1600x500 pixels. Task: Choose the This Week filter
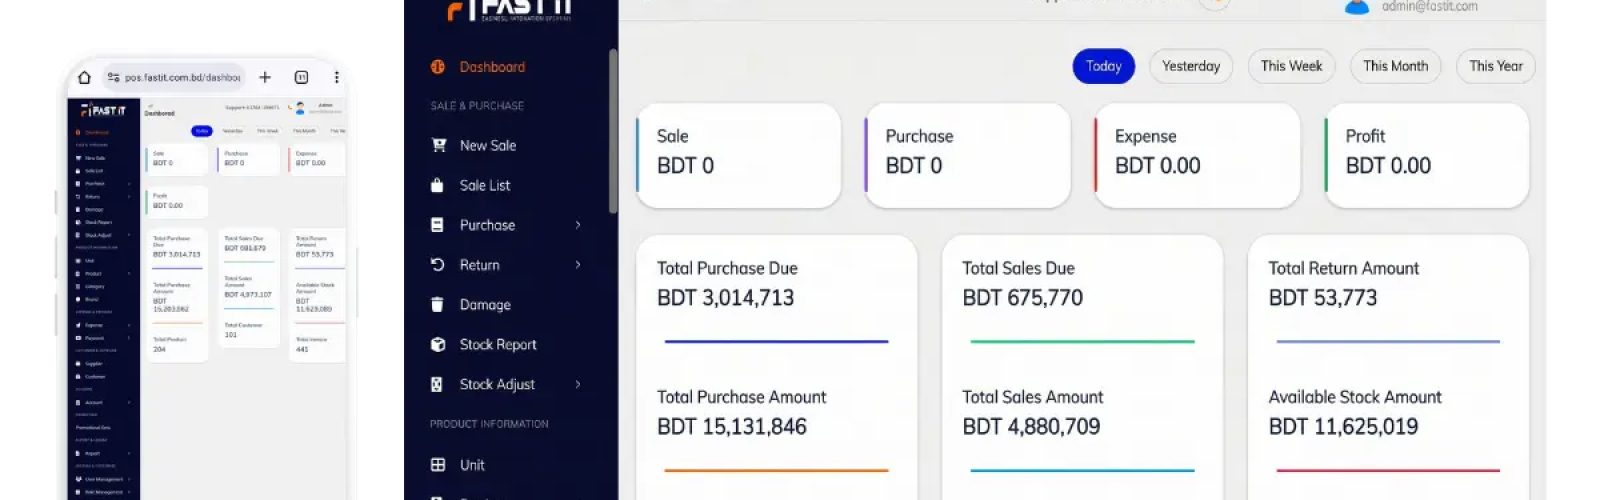pyautogui.click(x=1291, y=66)
